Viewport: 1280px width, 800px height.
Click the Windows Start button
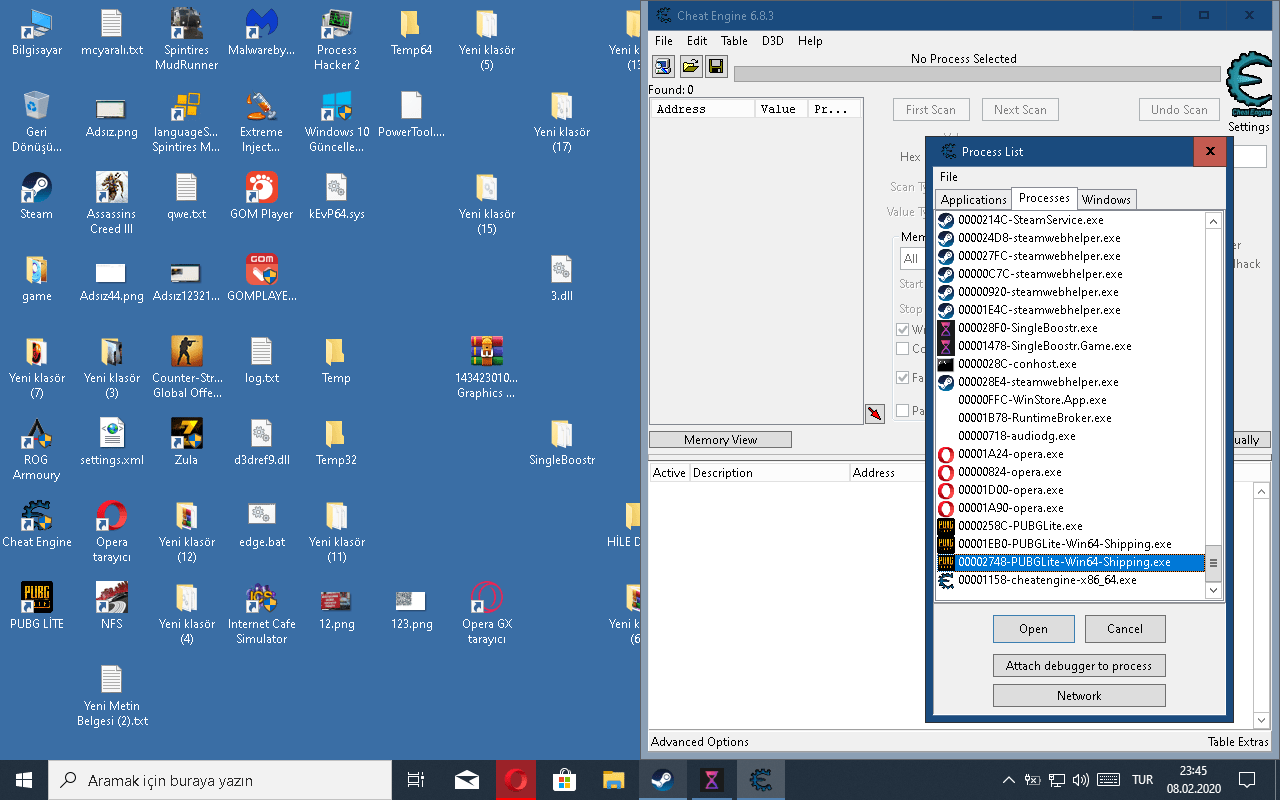pos(24,780)
